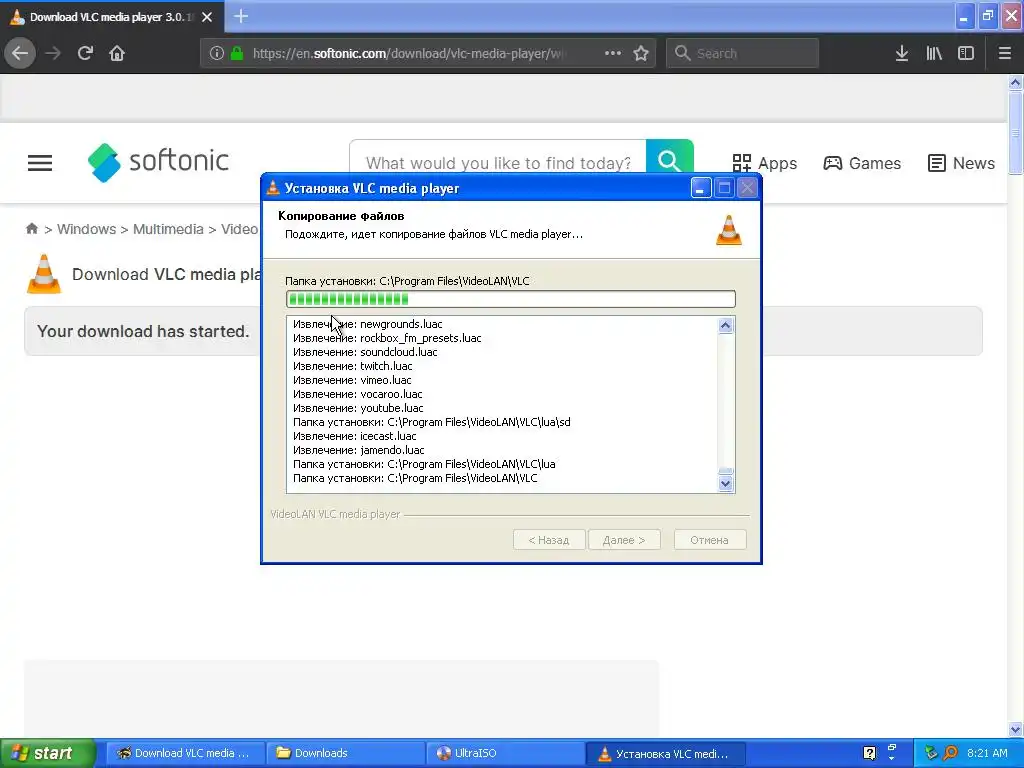This screenshot has height=768, width=1024.
Task: Open the Firefox downloads arrow
Action: (x=902, y=54)
